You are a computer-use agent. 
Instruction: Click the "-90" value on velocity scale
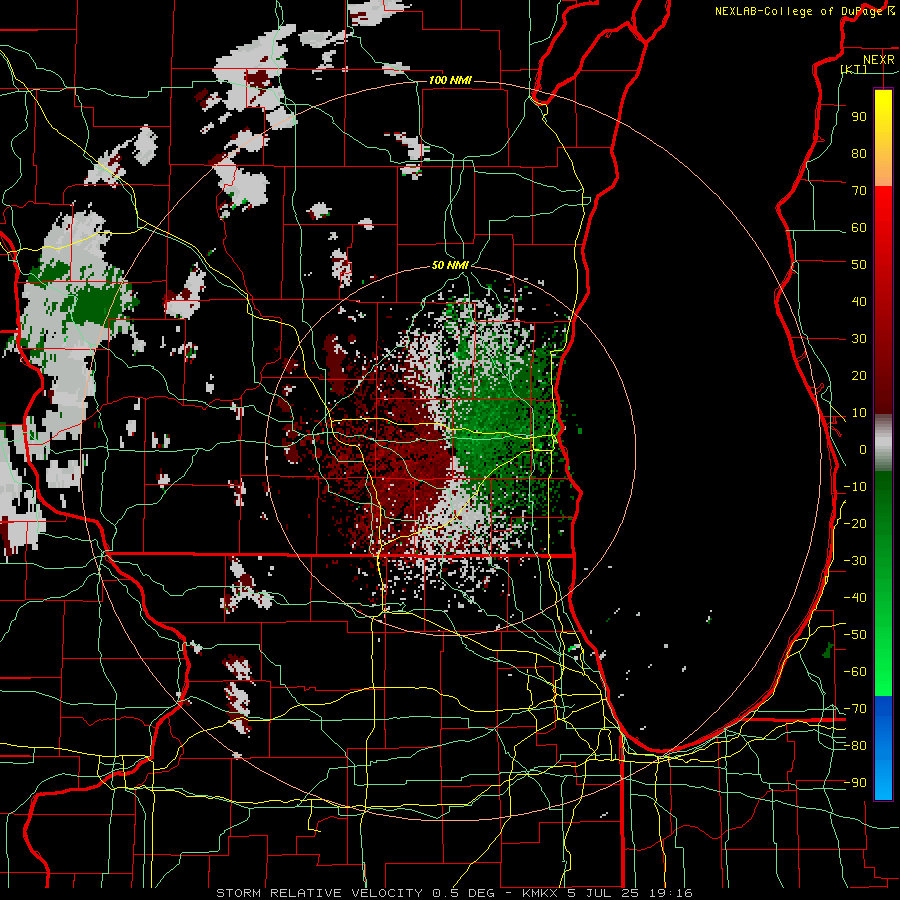pos(855,783)
